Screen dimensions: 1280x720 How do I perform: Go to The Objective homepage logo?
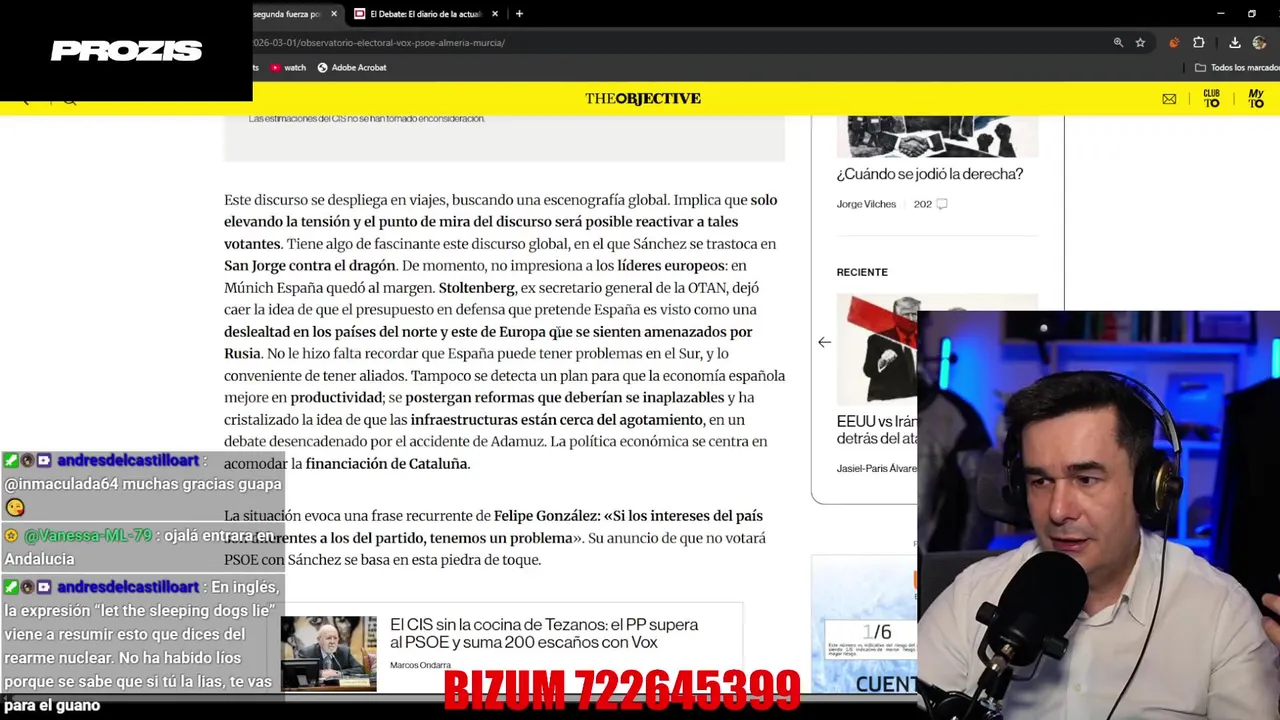coord(643,98)
